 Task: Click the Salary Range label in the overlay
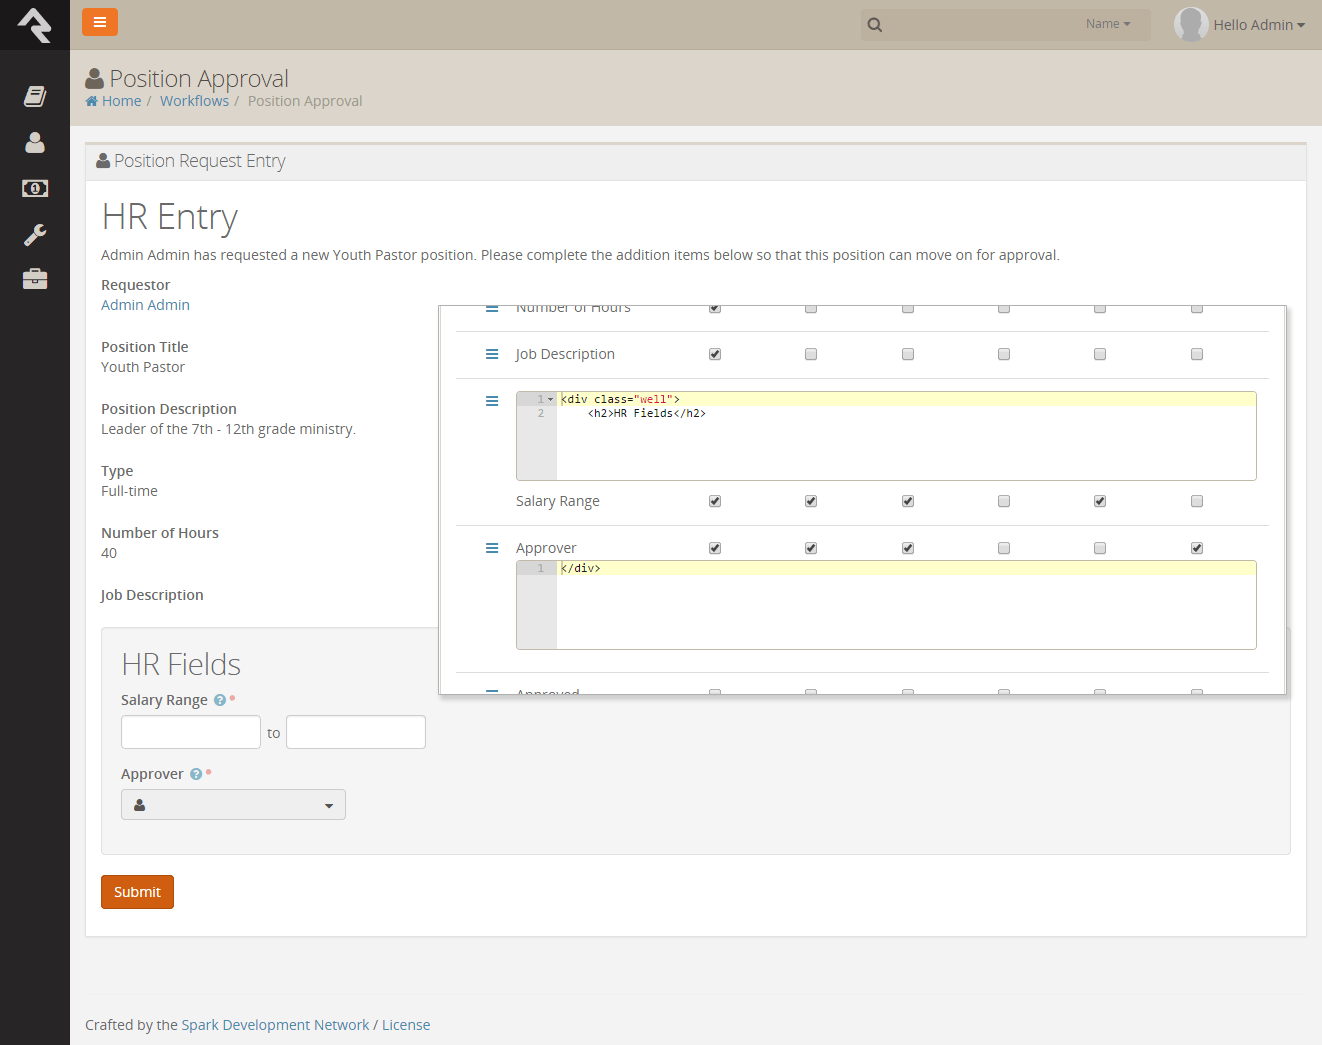558,501
